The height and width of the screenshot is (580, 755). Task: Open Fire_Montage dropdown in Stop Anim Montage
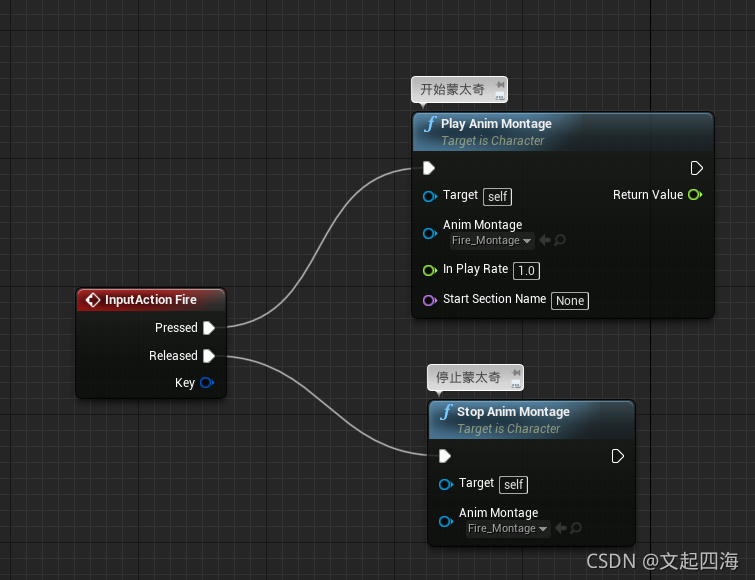pos(508,528)
